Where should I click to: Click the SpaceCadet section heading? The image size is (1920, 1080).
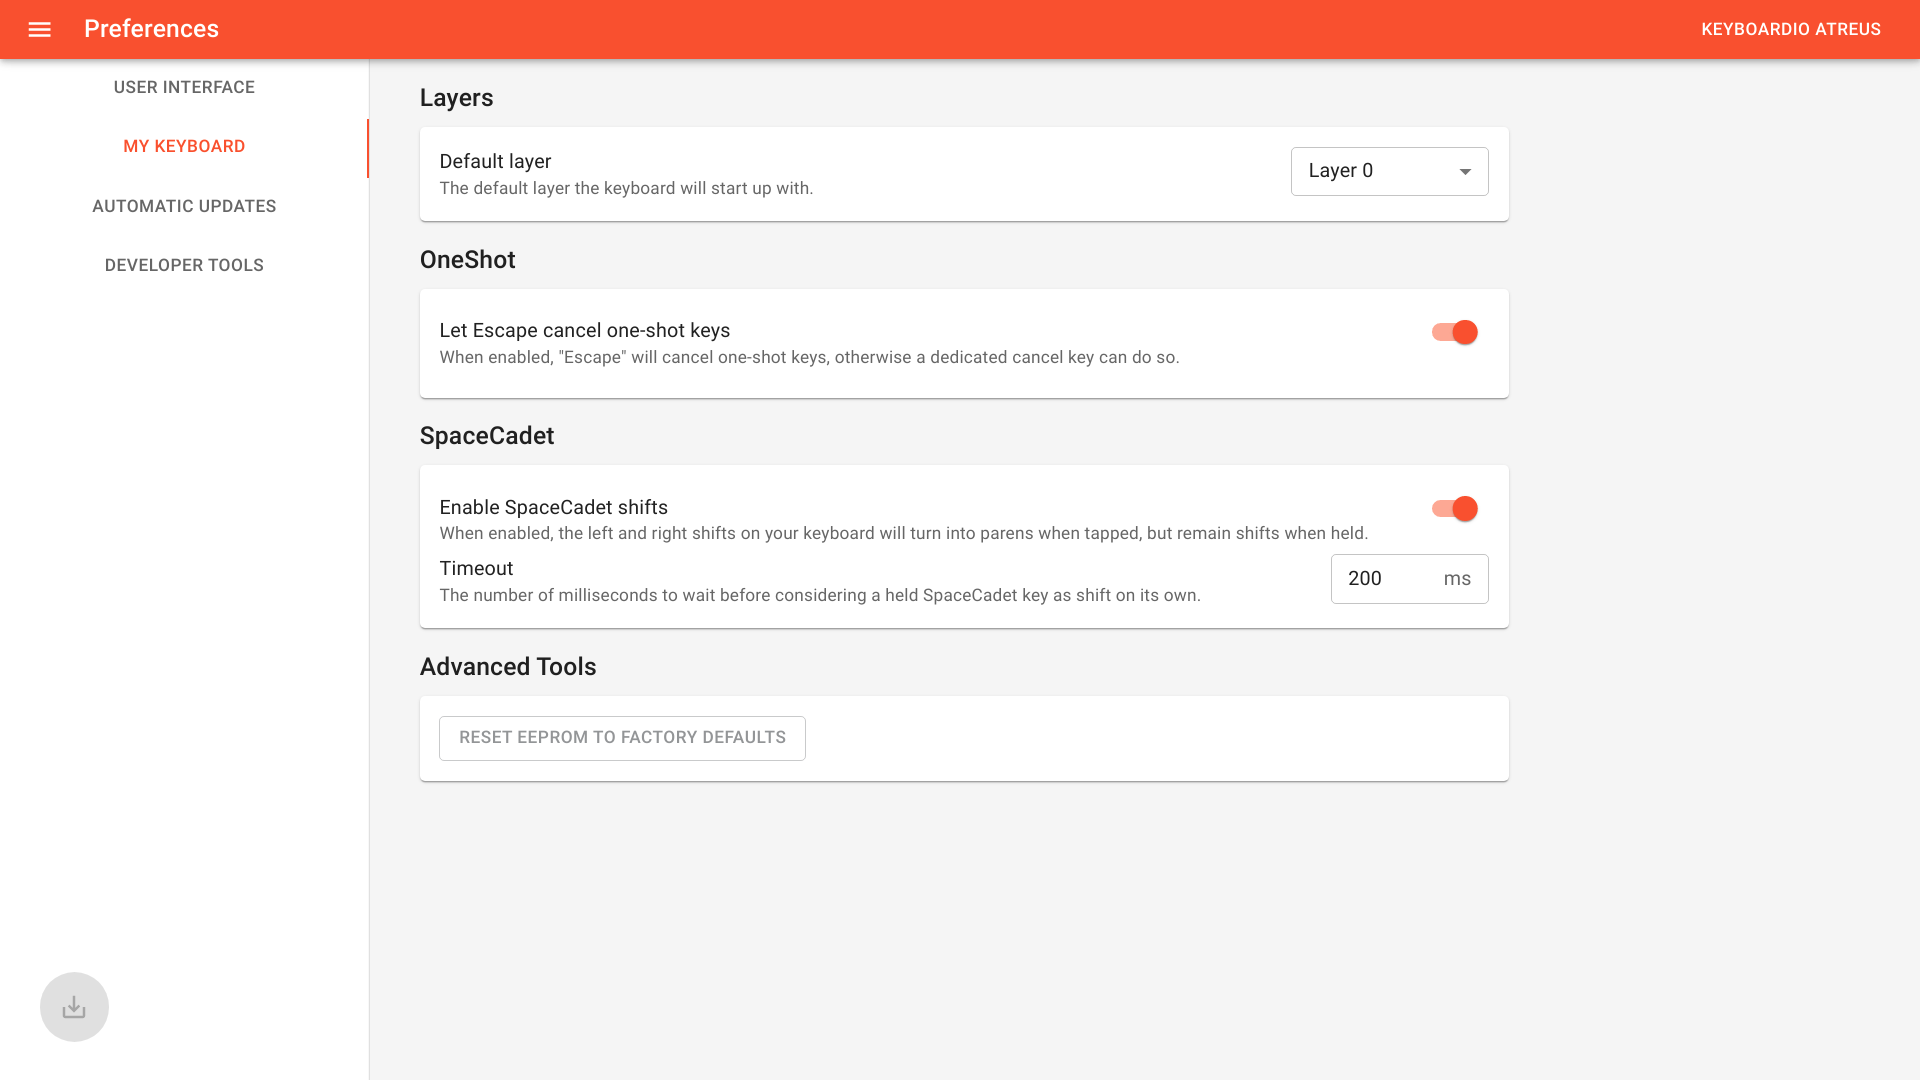coord(487,436)
